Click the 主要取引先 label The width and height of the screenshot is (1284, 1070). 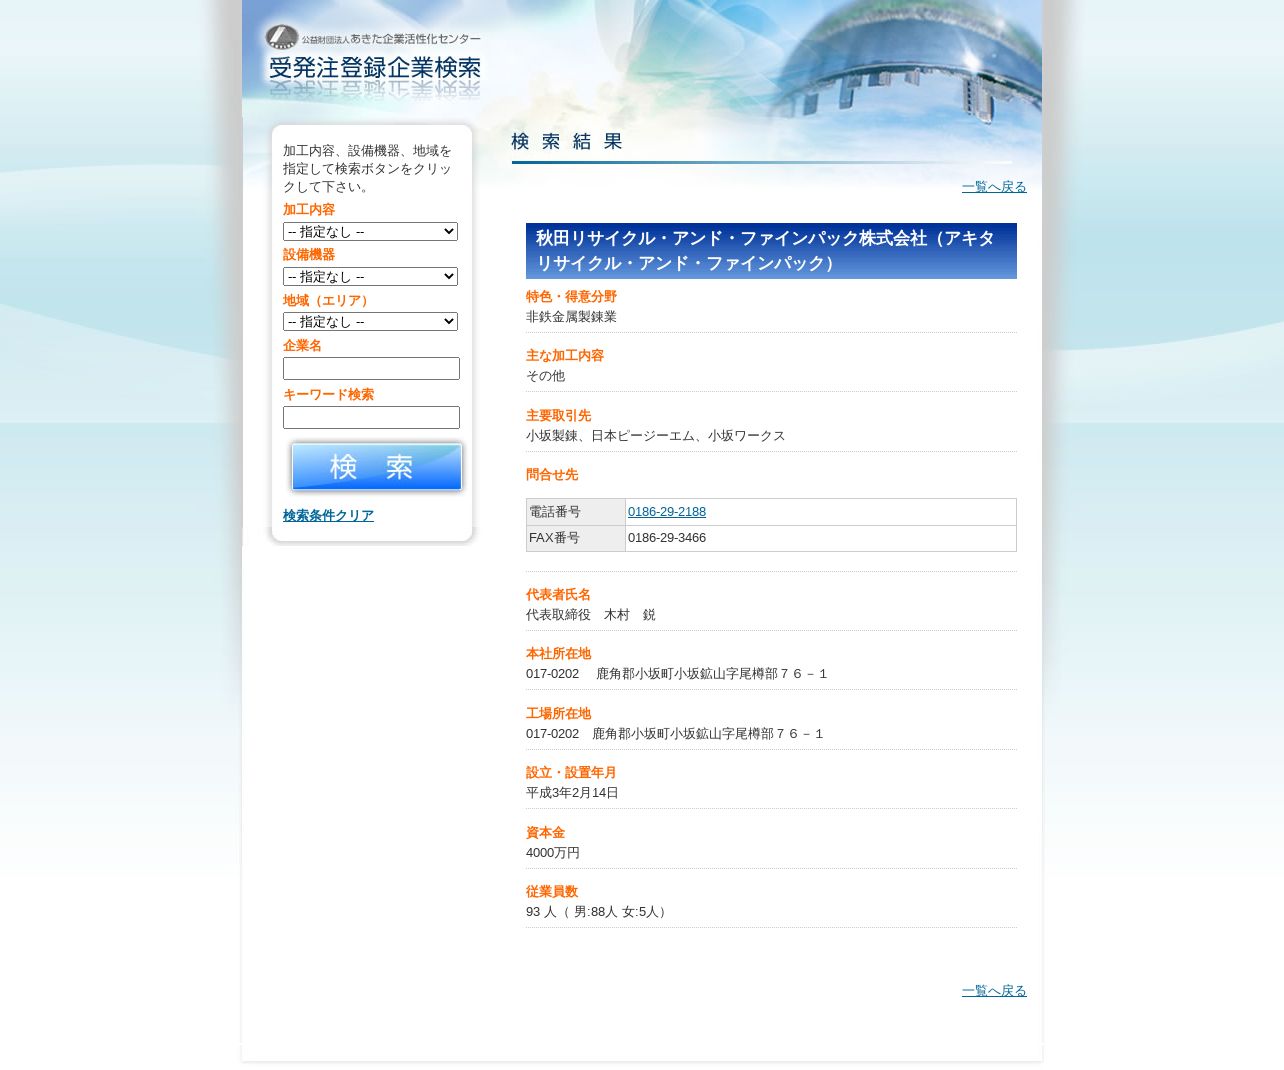tap(558, 416)
